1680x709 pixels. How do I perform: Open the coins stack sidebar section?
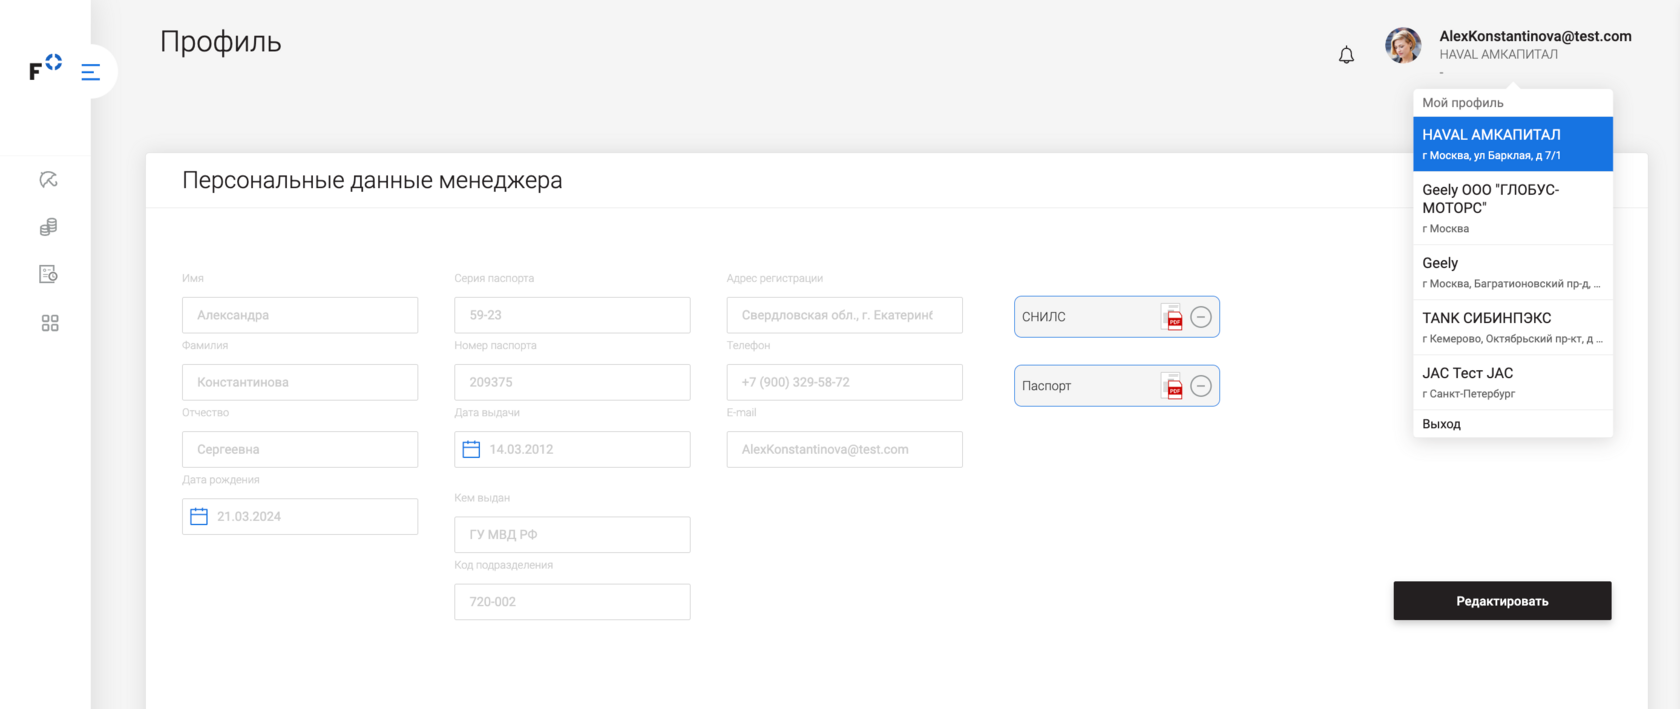(48, 227)
